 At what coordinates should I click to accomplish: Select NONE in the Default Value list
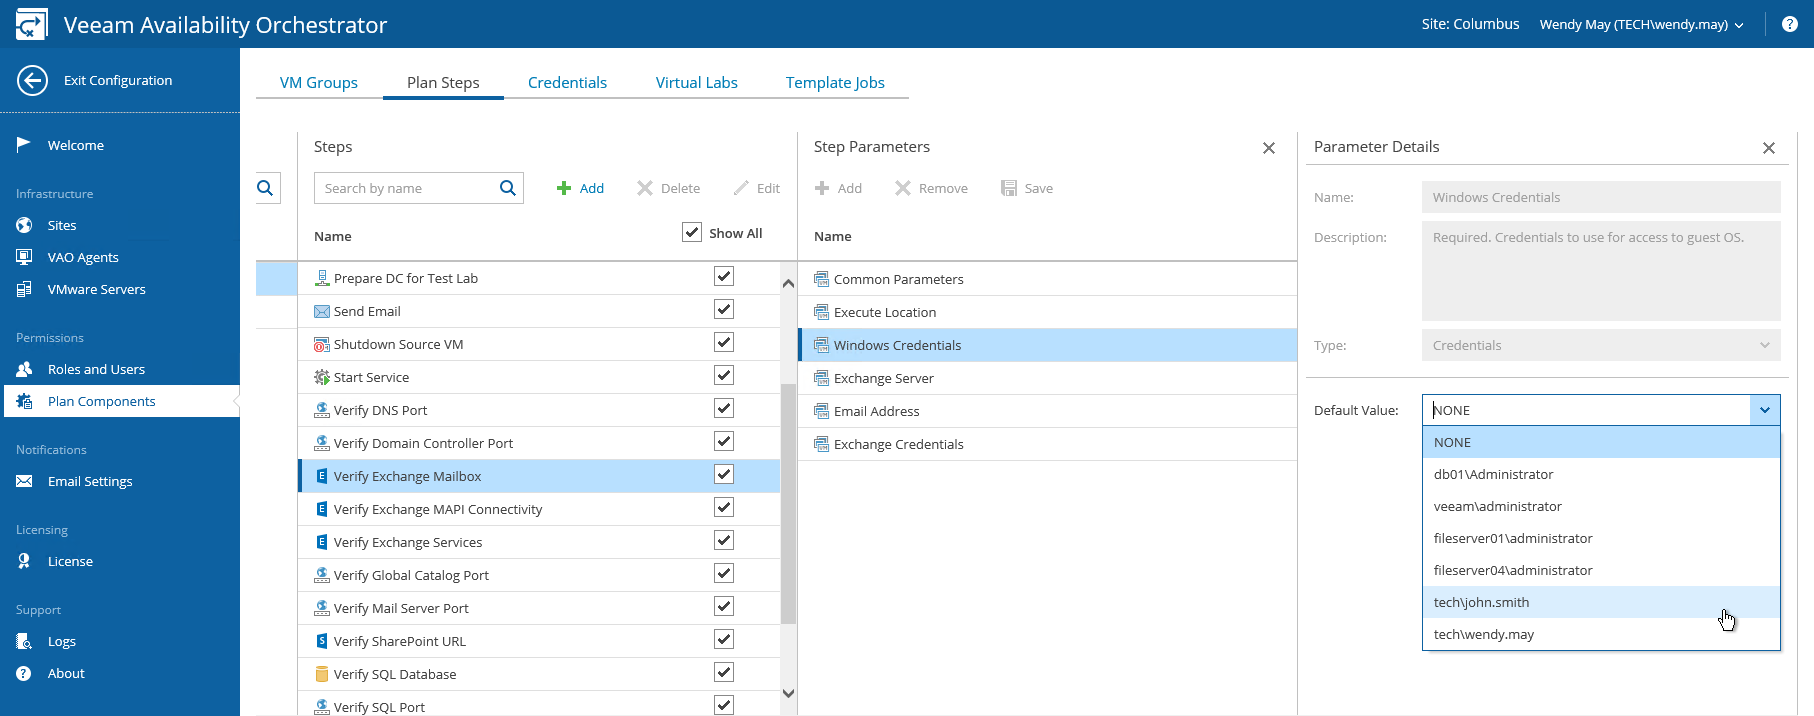point(1601,442)
